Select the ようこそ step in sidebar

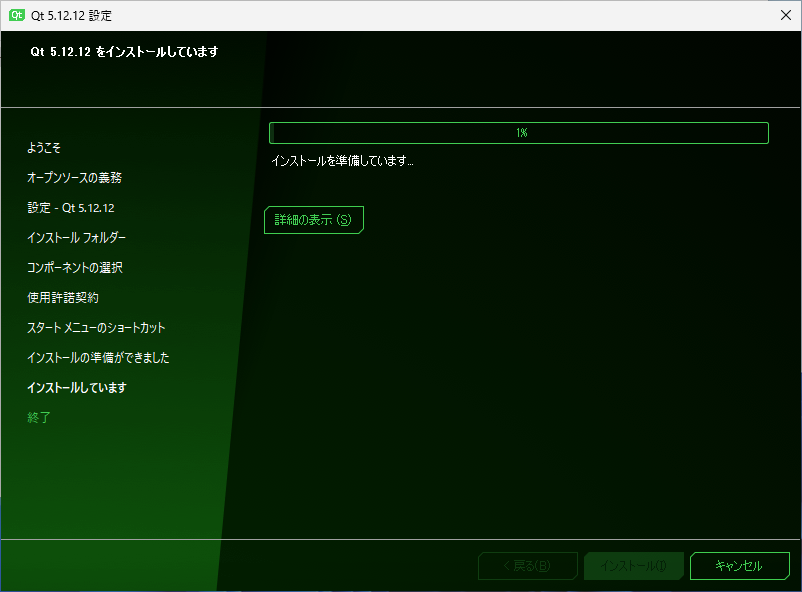point(44,148)
